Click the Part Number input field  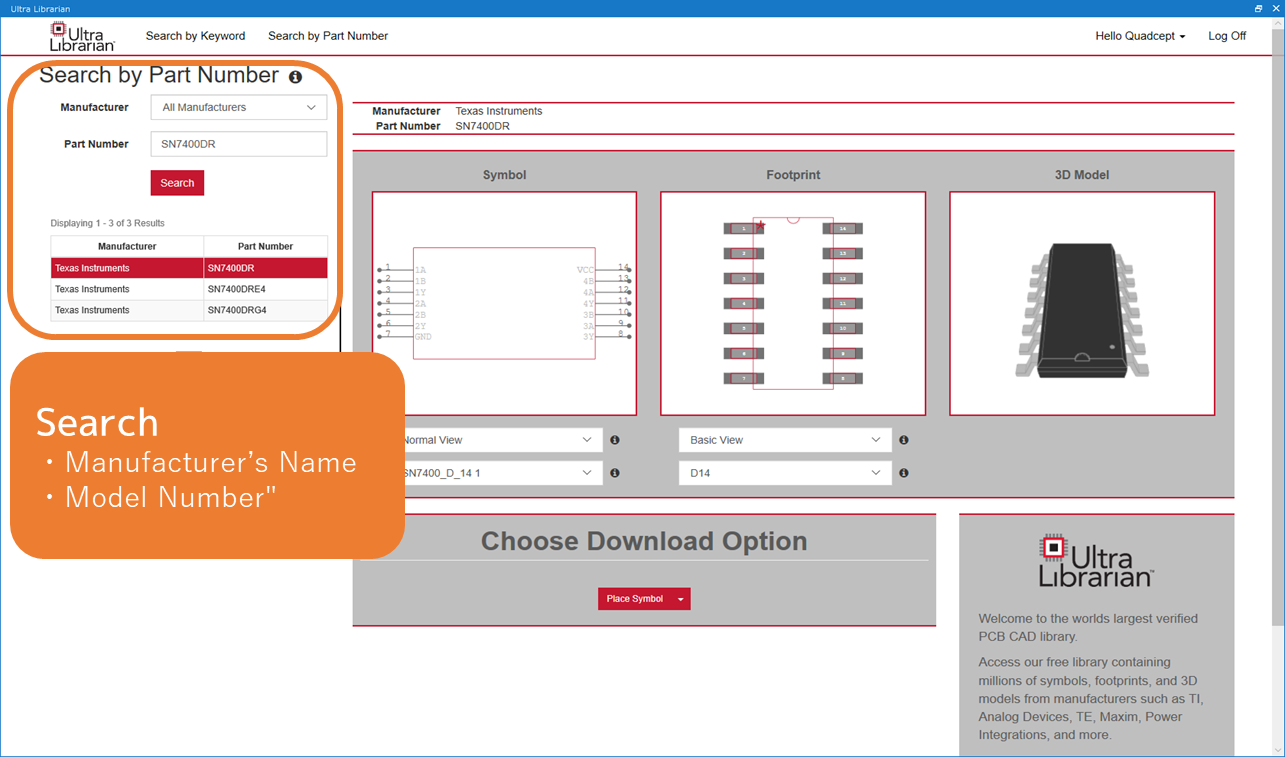point(238,144)
